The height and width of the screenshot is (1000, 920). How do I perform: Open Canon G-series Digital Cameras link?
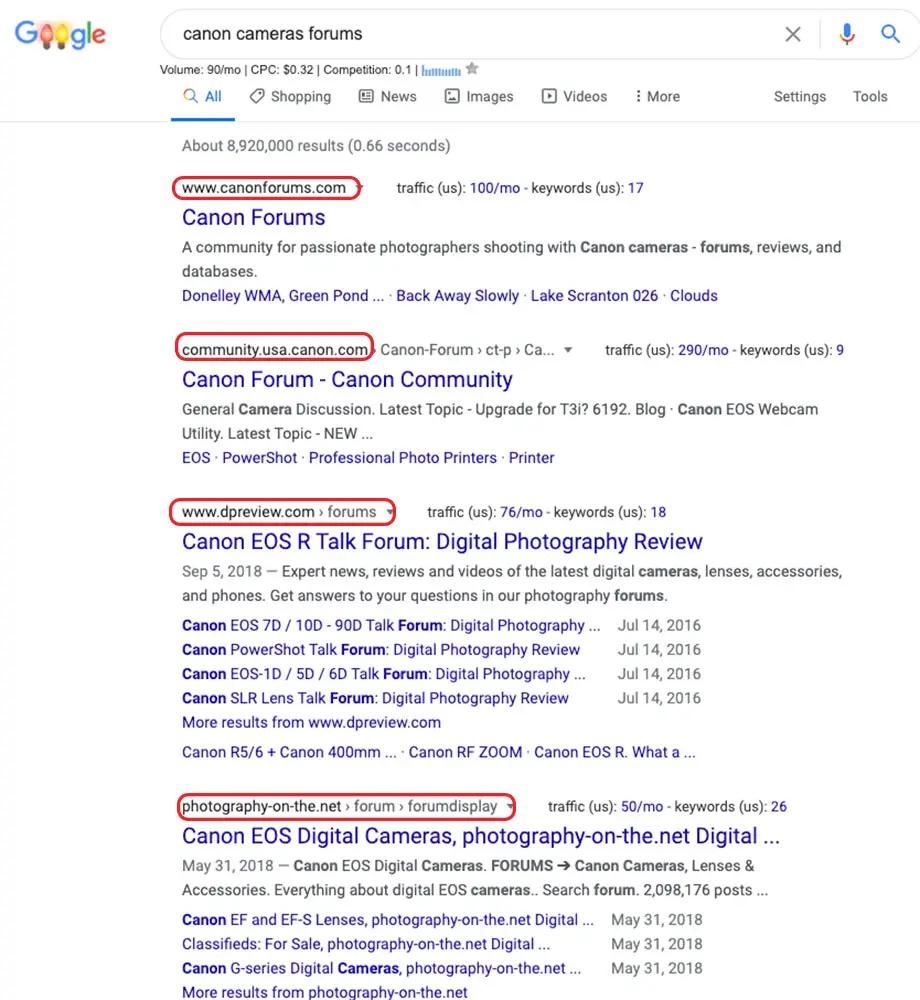pyautogui.click(x=381, y=969)
